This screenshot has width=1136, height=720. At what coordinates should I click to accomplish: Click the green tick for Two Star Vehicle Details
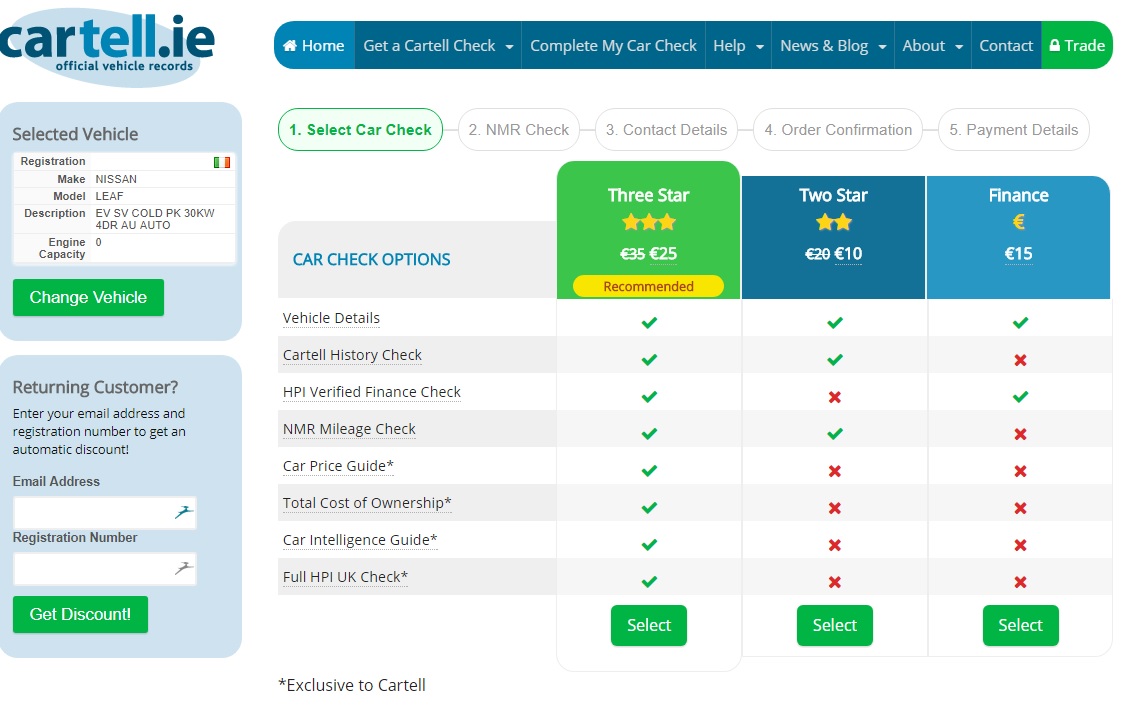point(835,322)
